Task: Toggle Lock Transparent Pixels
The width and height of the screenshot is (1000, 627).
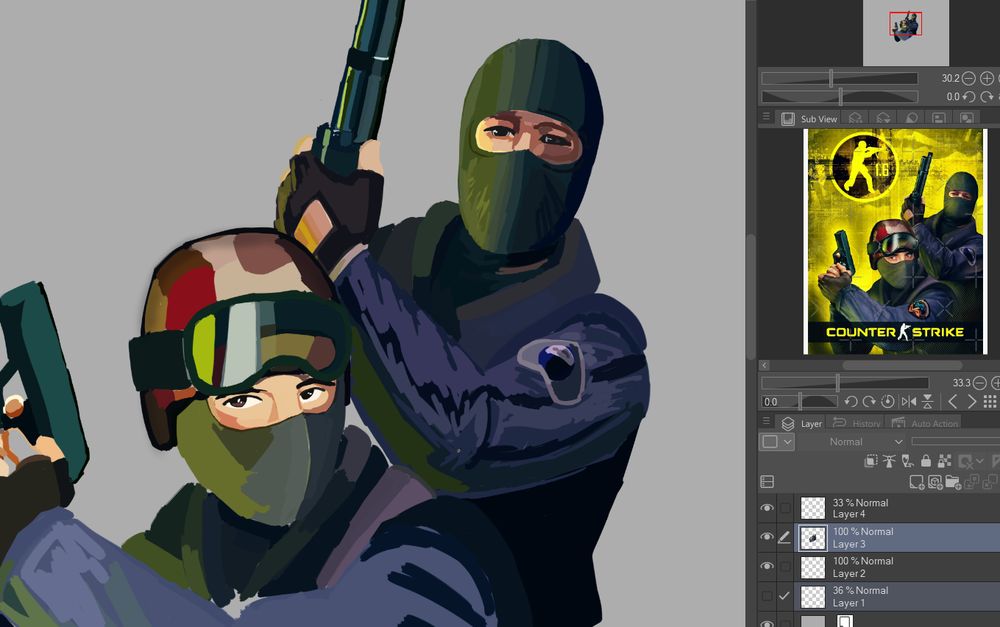Action: point(945,461)
